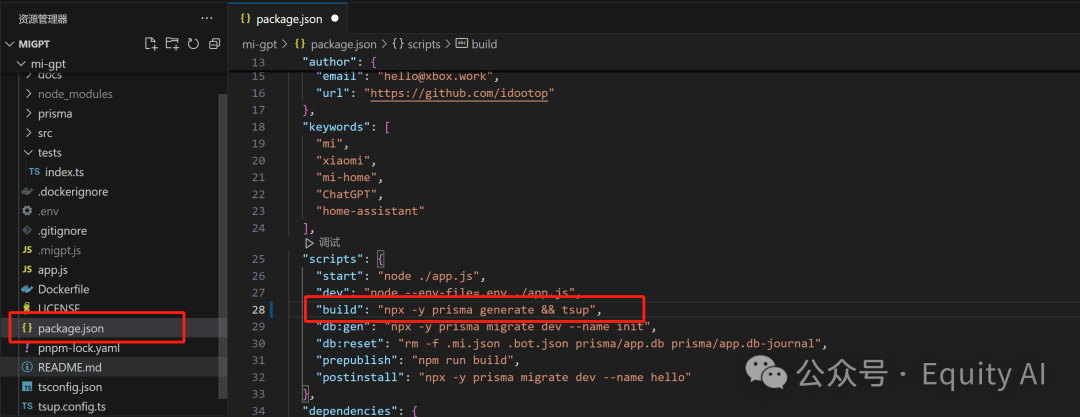Click the scripts breadcrumb item

click(x=416, y=44)
